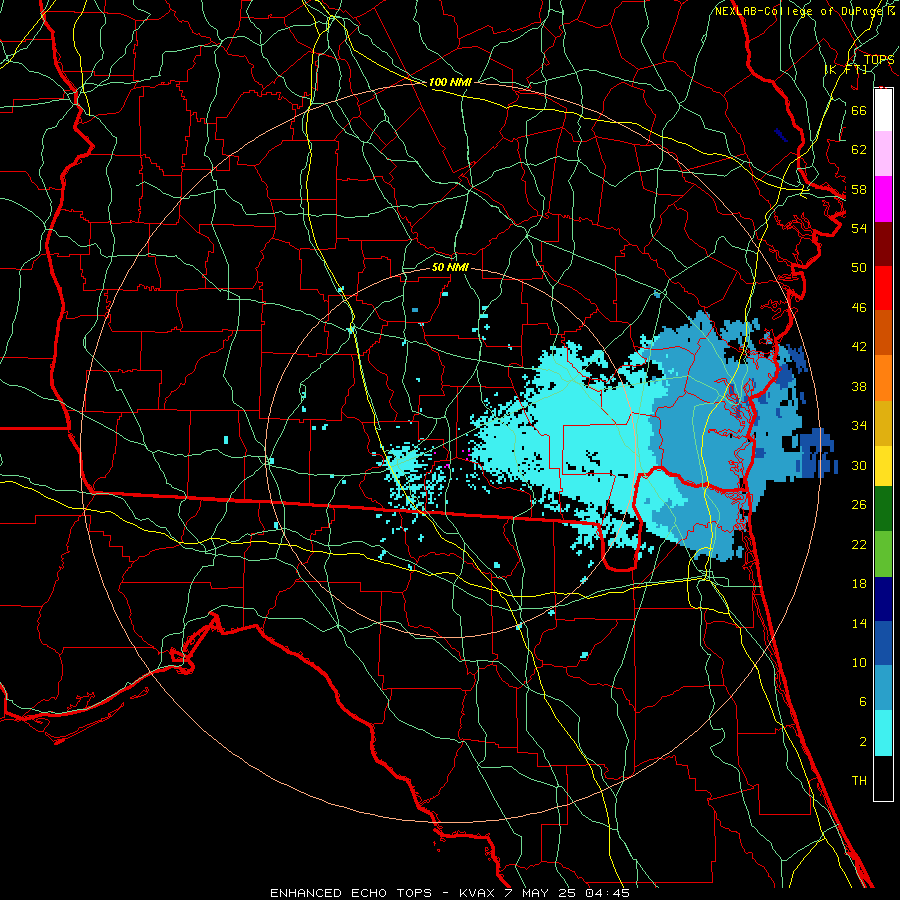Image resolution: width=900 pixels, height=900 pixels.
Task: Click the '34' legend value
Action: pos(859,426)
